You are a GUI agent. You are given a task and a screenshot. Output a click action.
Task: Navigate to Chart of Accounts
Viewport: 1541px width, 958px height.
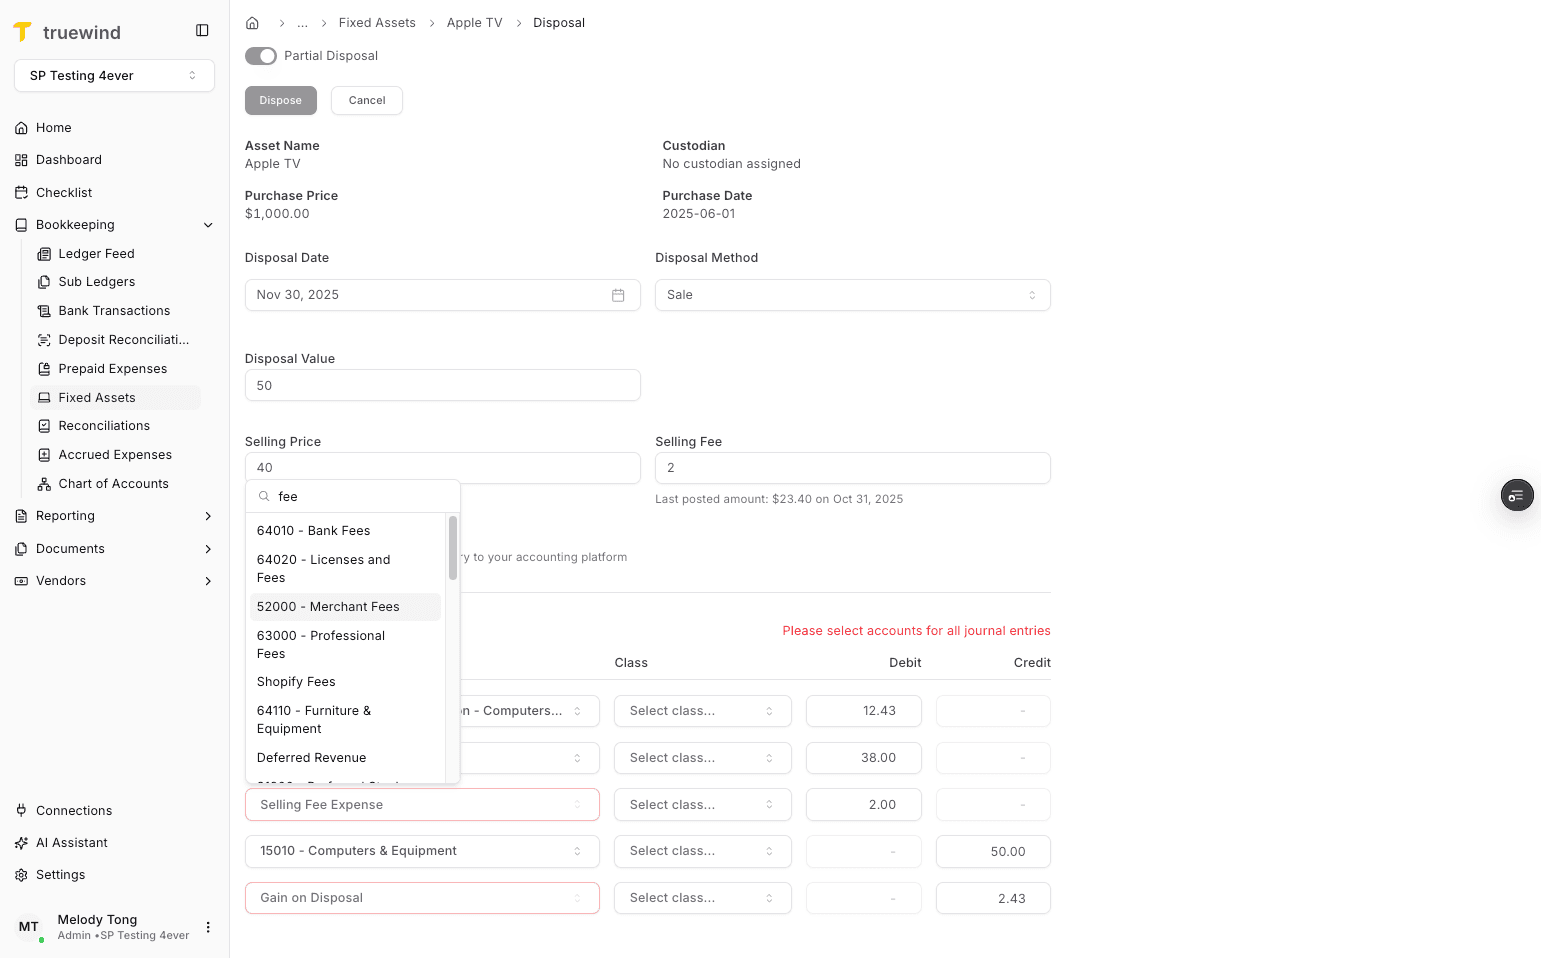click(112, 483)
